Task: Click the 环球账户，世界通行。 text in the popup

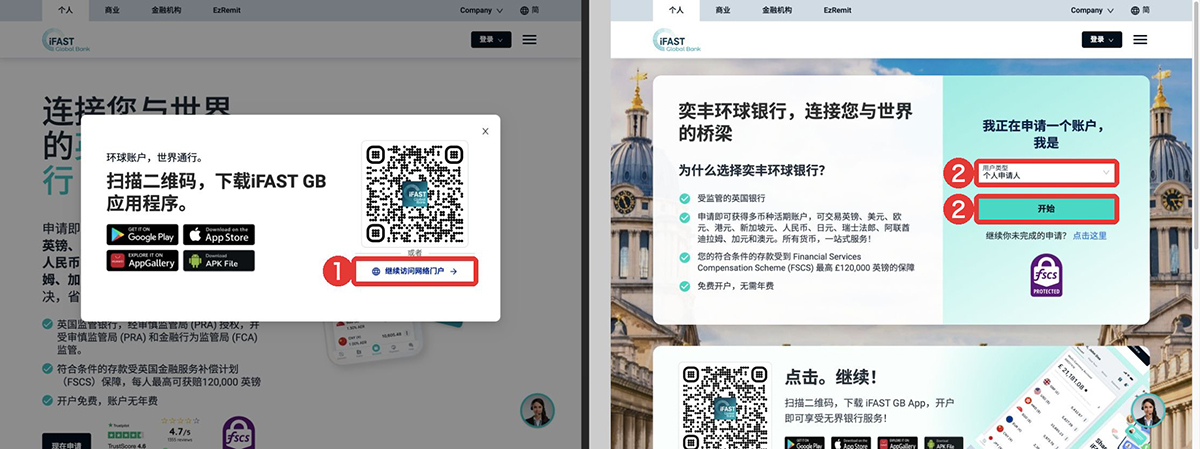Action: coord(155,157)
